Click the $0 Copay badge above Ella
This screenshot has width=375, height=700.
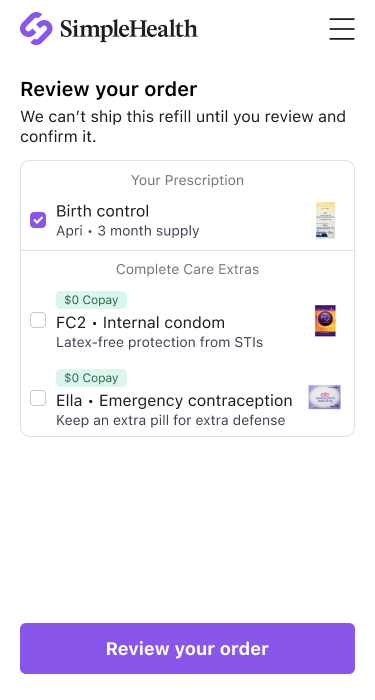92,378
